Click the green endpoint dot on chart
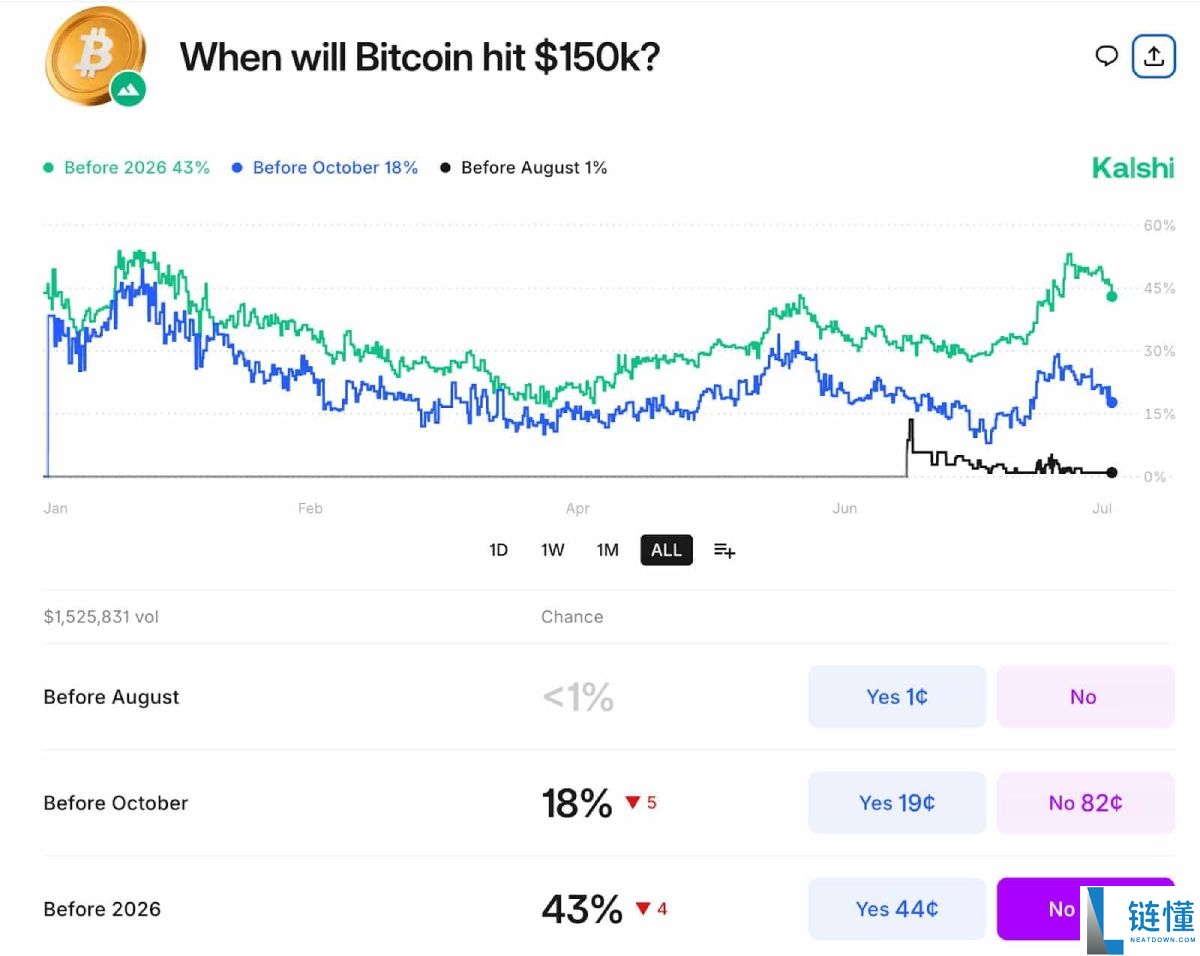This screenshot has width=1200, height=956. 1112,296
